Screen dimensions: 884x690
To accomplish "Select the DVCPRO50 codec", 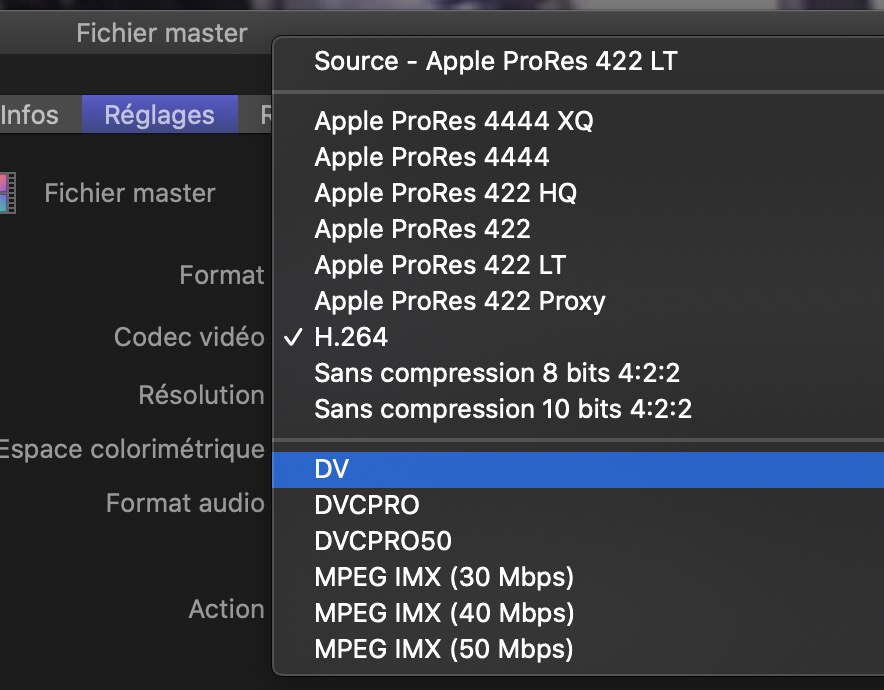I will pyautogui.click(x=383, y=541).
